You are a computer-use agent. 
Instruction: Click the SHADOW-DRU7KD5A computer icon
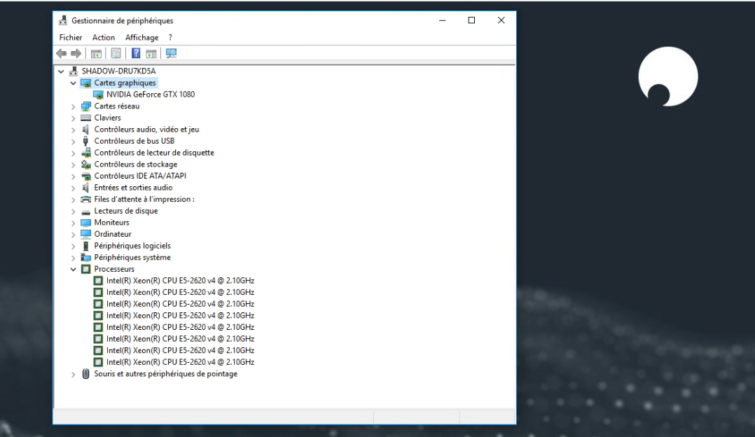tap(73, 71)
